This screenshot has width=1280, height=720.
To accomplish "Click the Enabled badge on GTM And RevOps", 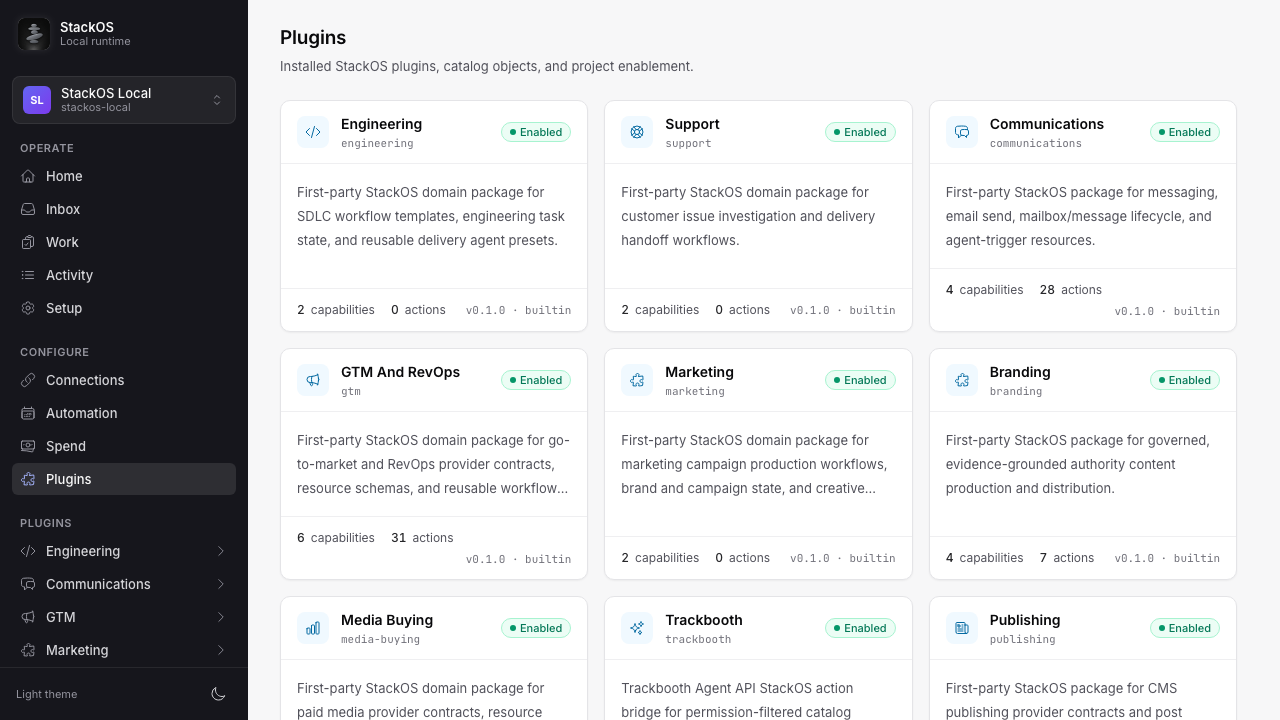I will coord(536,380).
